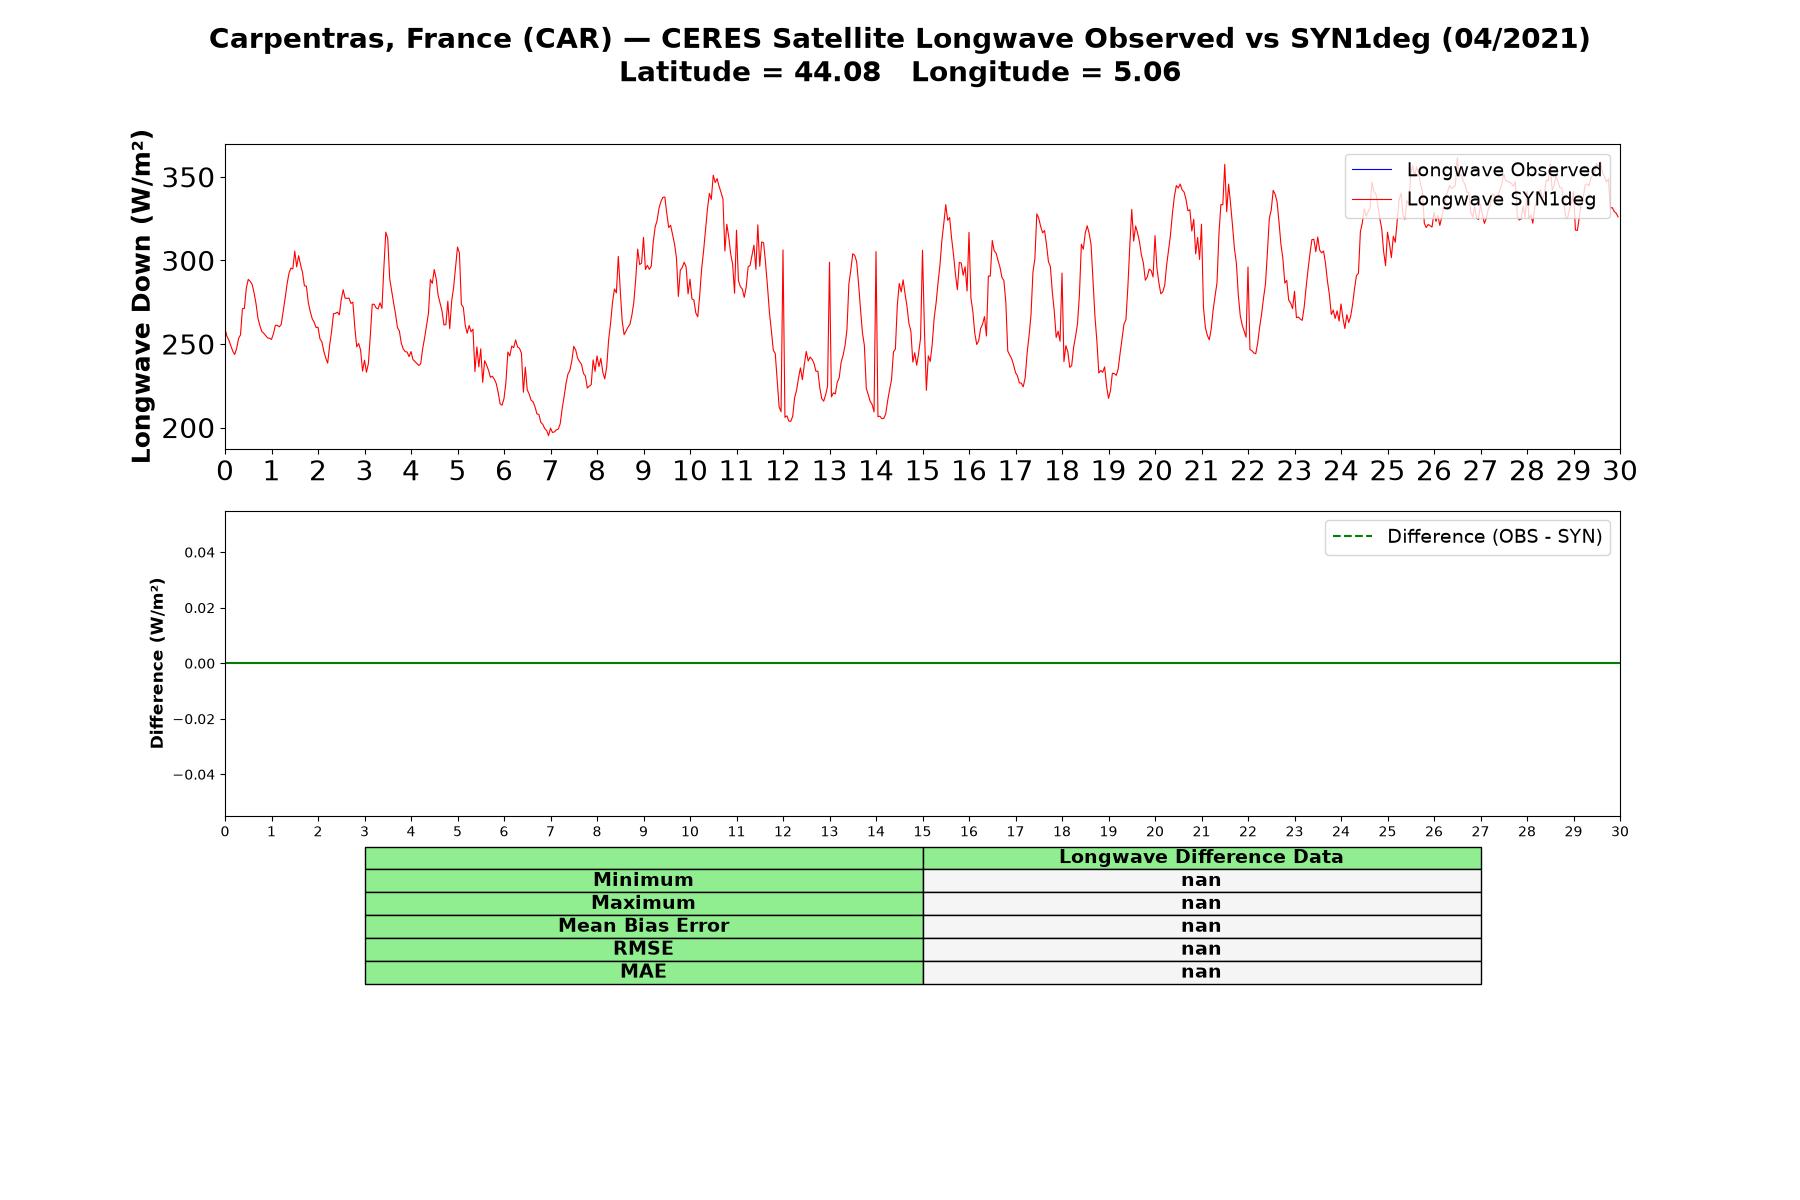Select the Maximum row label in table
This screenshot has height=1200, width=1800.
point(644,903)
